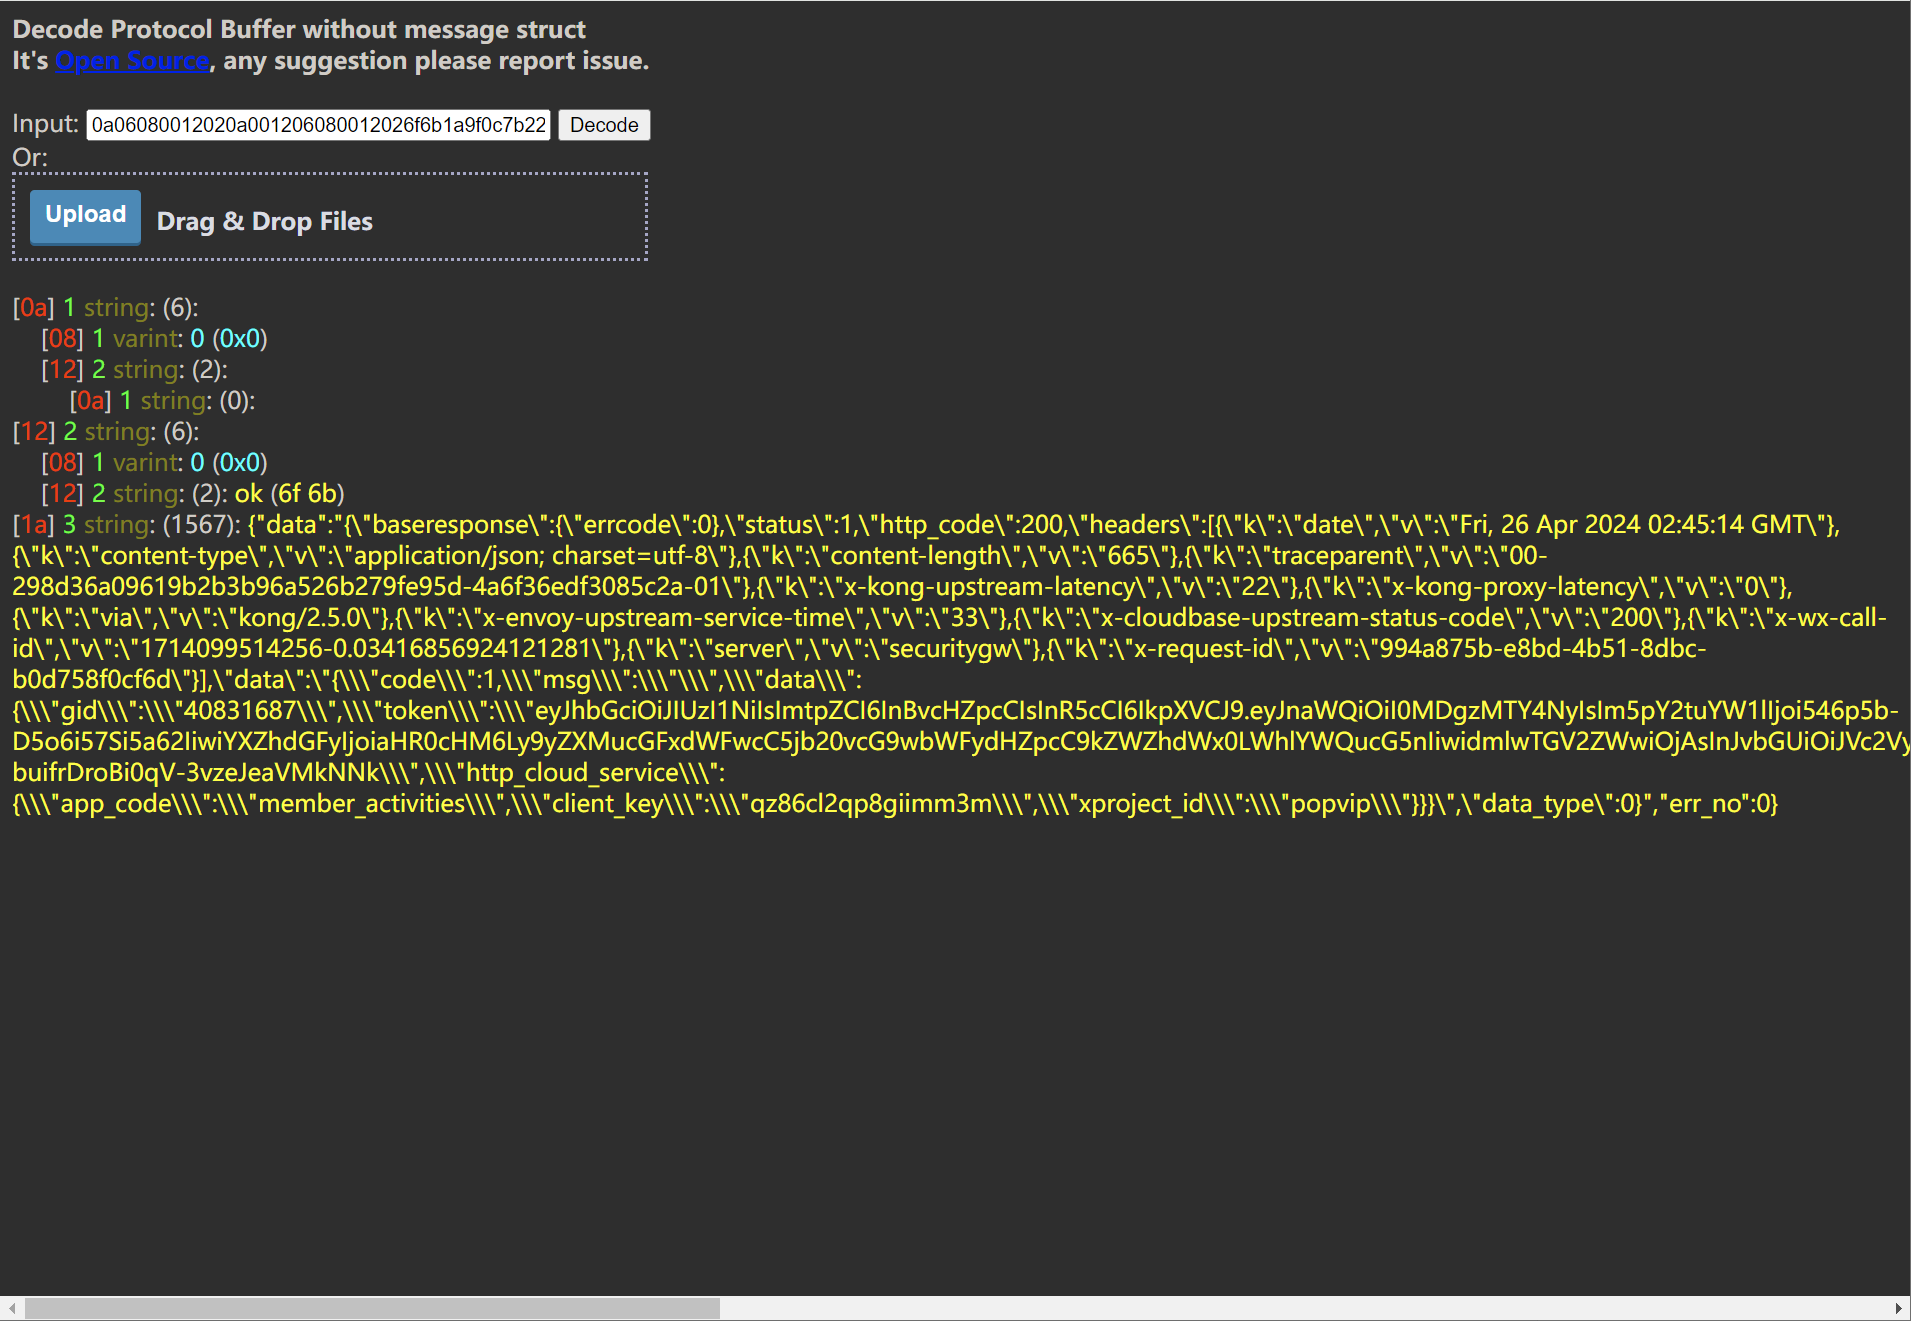Click the blue Upload button
The height and width of the screenshot is (1321, 1911).
coord(85,216)
